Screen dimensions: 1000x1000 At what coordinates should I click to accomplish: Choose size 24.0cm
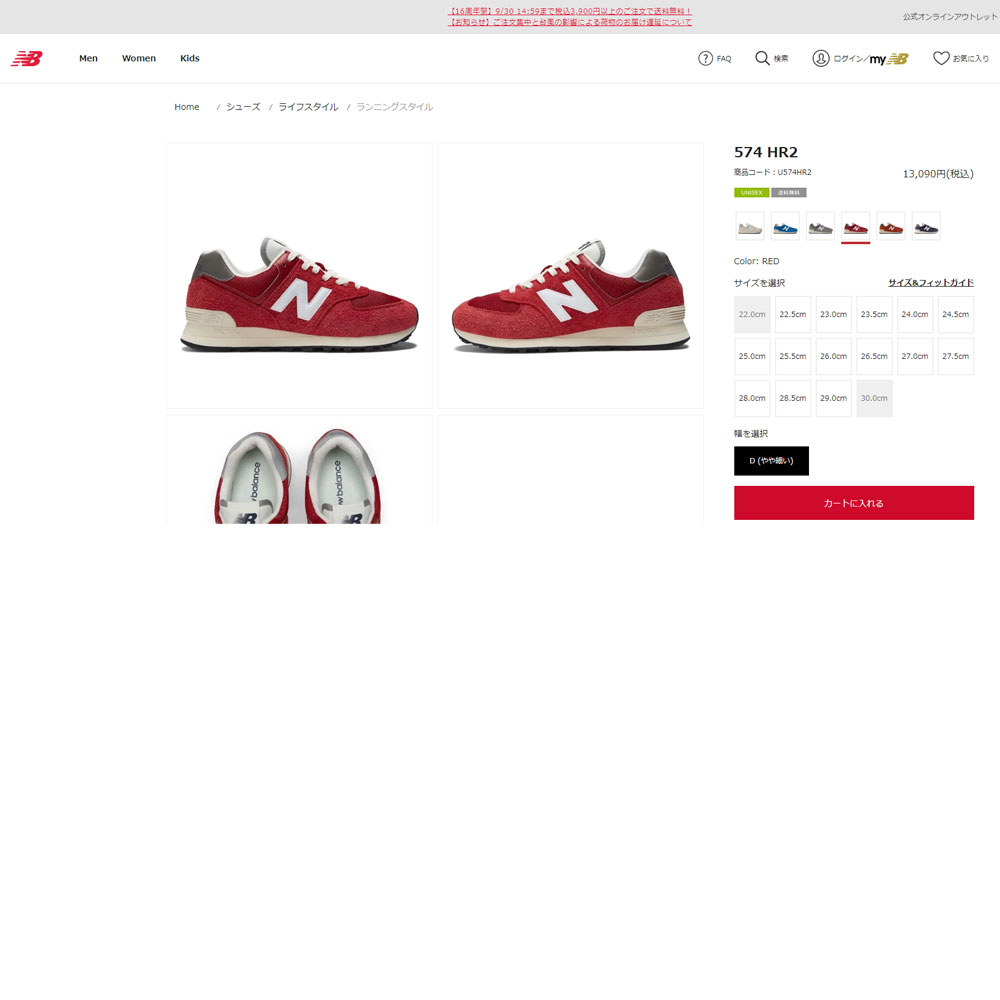(x=915, y=314)
